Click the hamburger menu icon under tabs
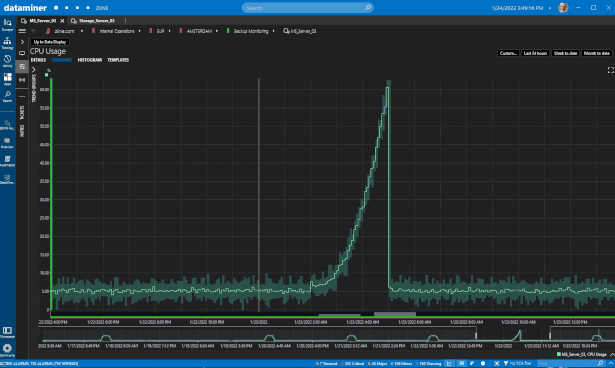 click(22, 31)
